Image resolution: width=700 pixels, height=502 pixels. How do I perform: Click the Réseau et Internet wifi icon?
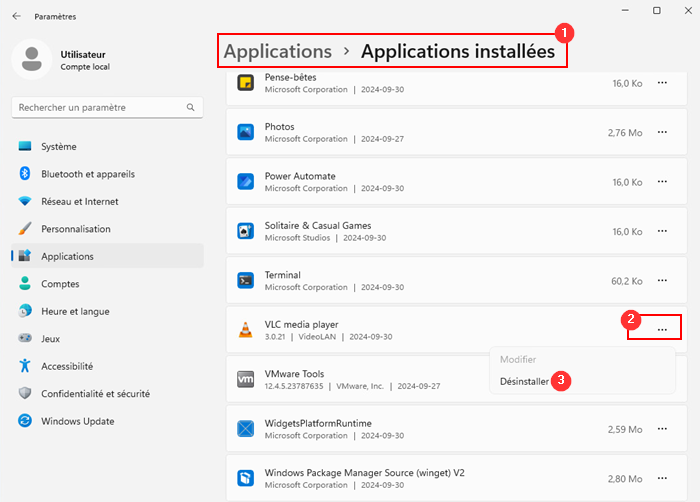tap(25, 201)
